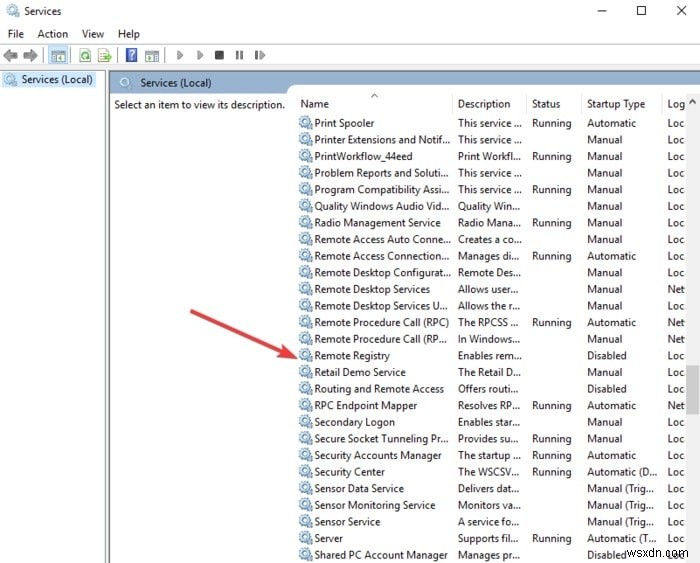Viewport: 700px width, 563px height.
Task: Open the Help menu
Action: [129, 34]
